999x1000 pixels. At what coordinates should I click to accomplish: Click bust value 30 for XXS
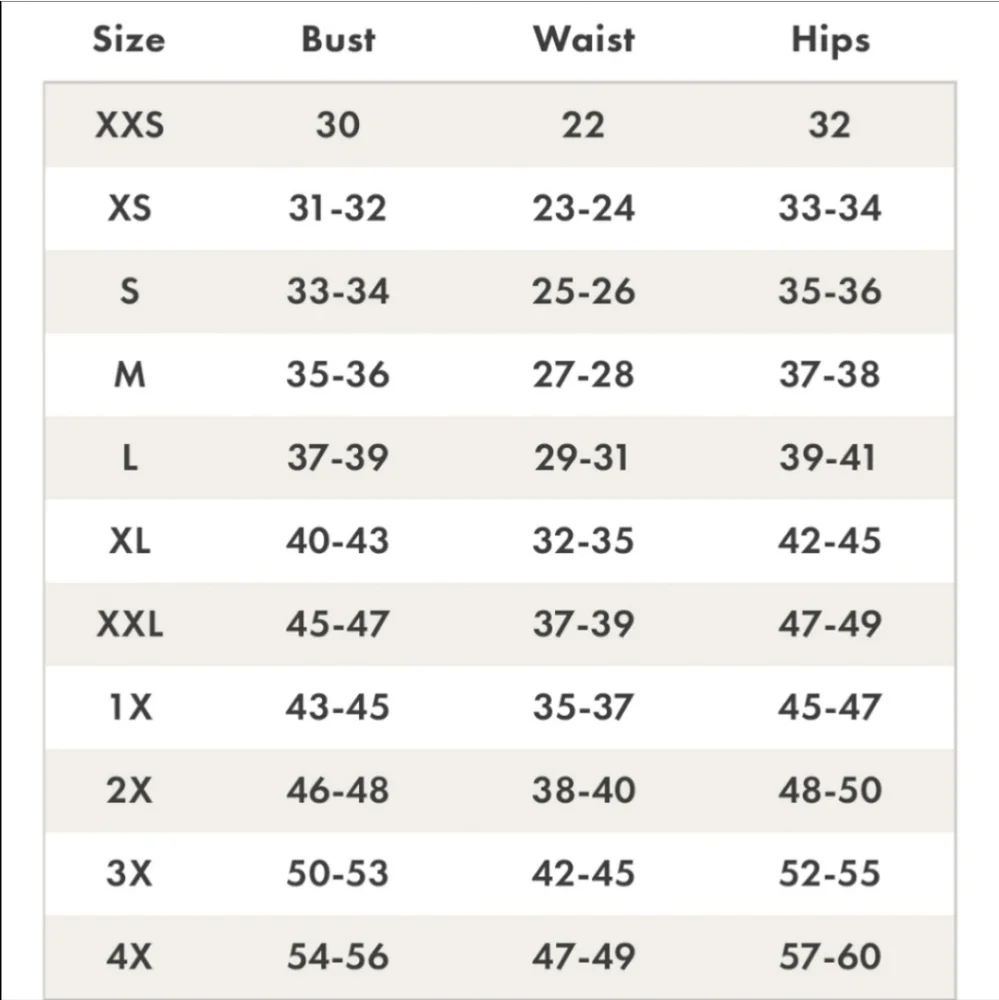coord(338,125)
